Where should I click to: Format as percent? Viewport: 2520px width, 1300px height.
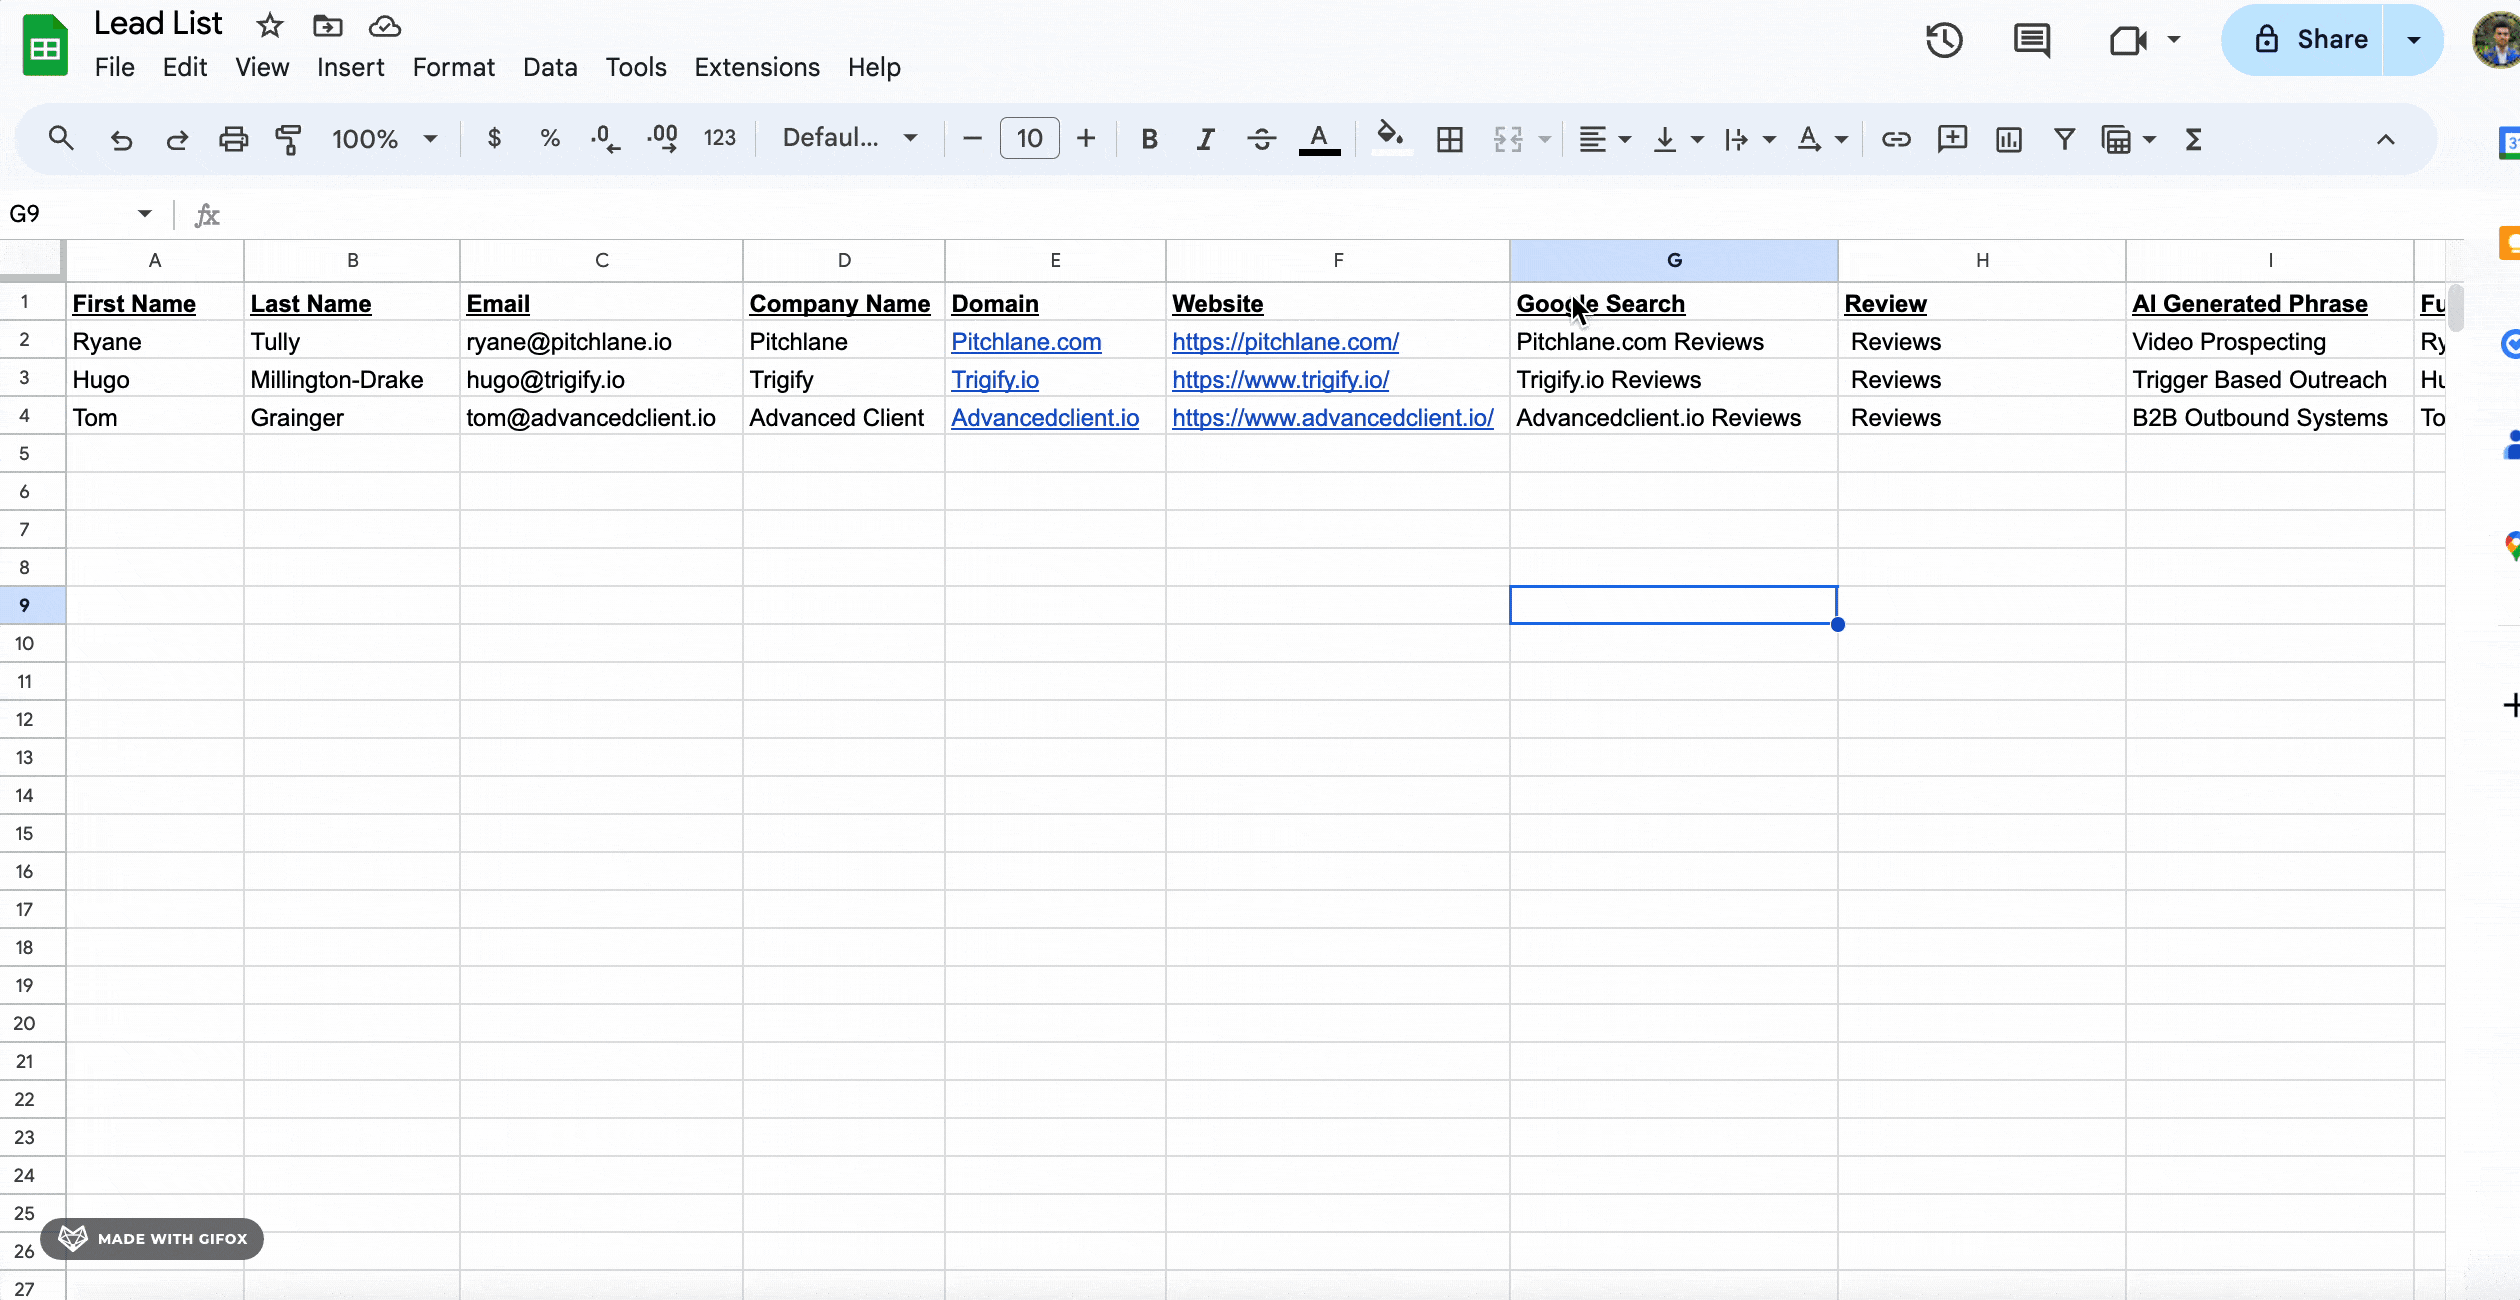click(550, 138)
